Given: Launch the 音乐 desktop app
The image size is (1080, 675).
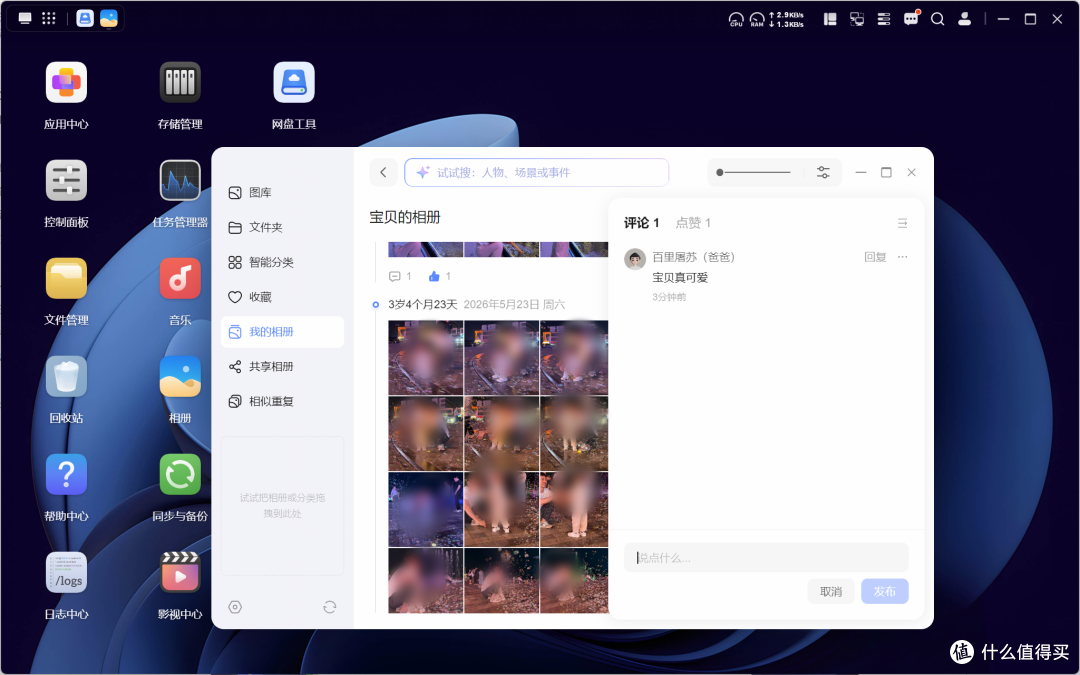Looking at the screenshot, I should tap(180, 278).
